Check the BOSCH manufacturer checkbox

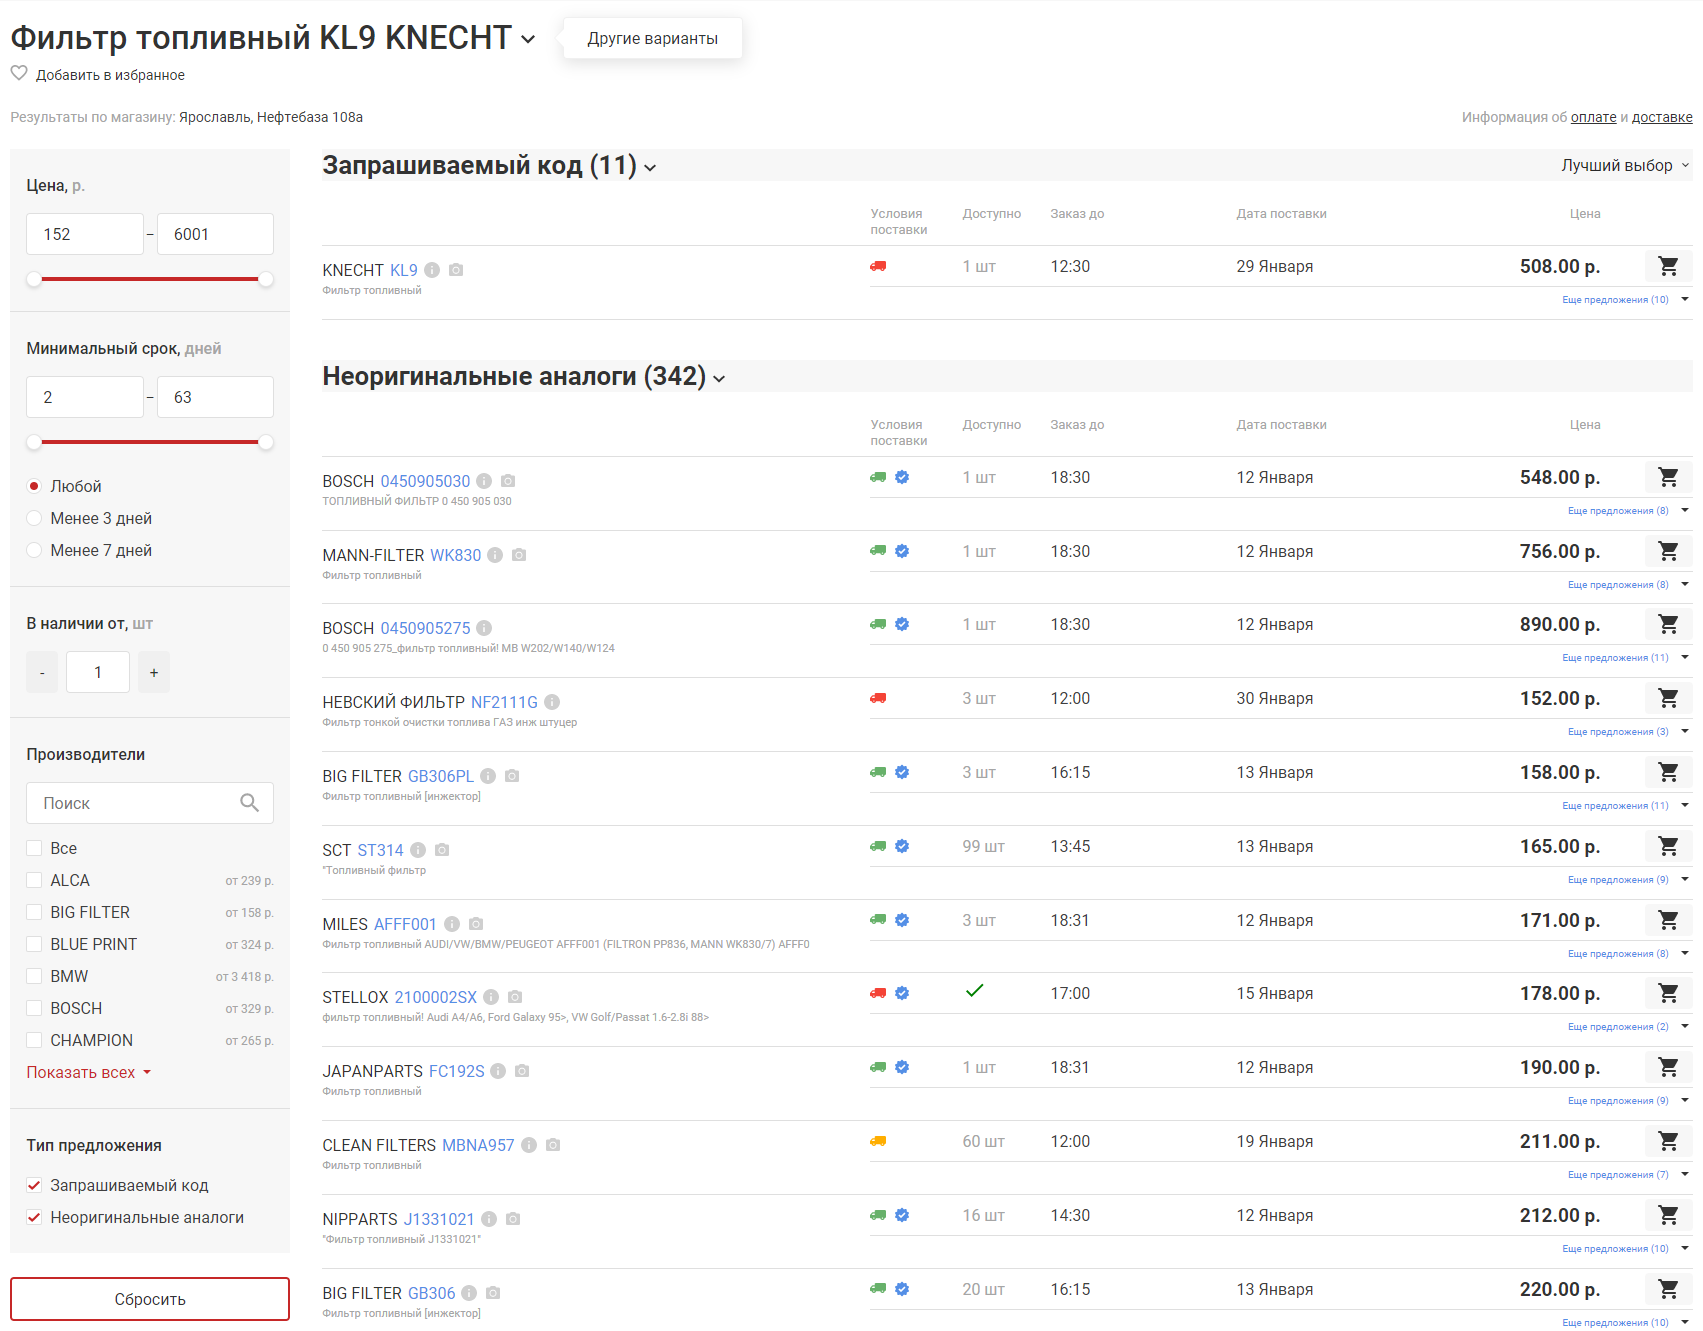pos(35,1008)
